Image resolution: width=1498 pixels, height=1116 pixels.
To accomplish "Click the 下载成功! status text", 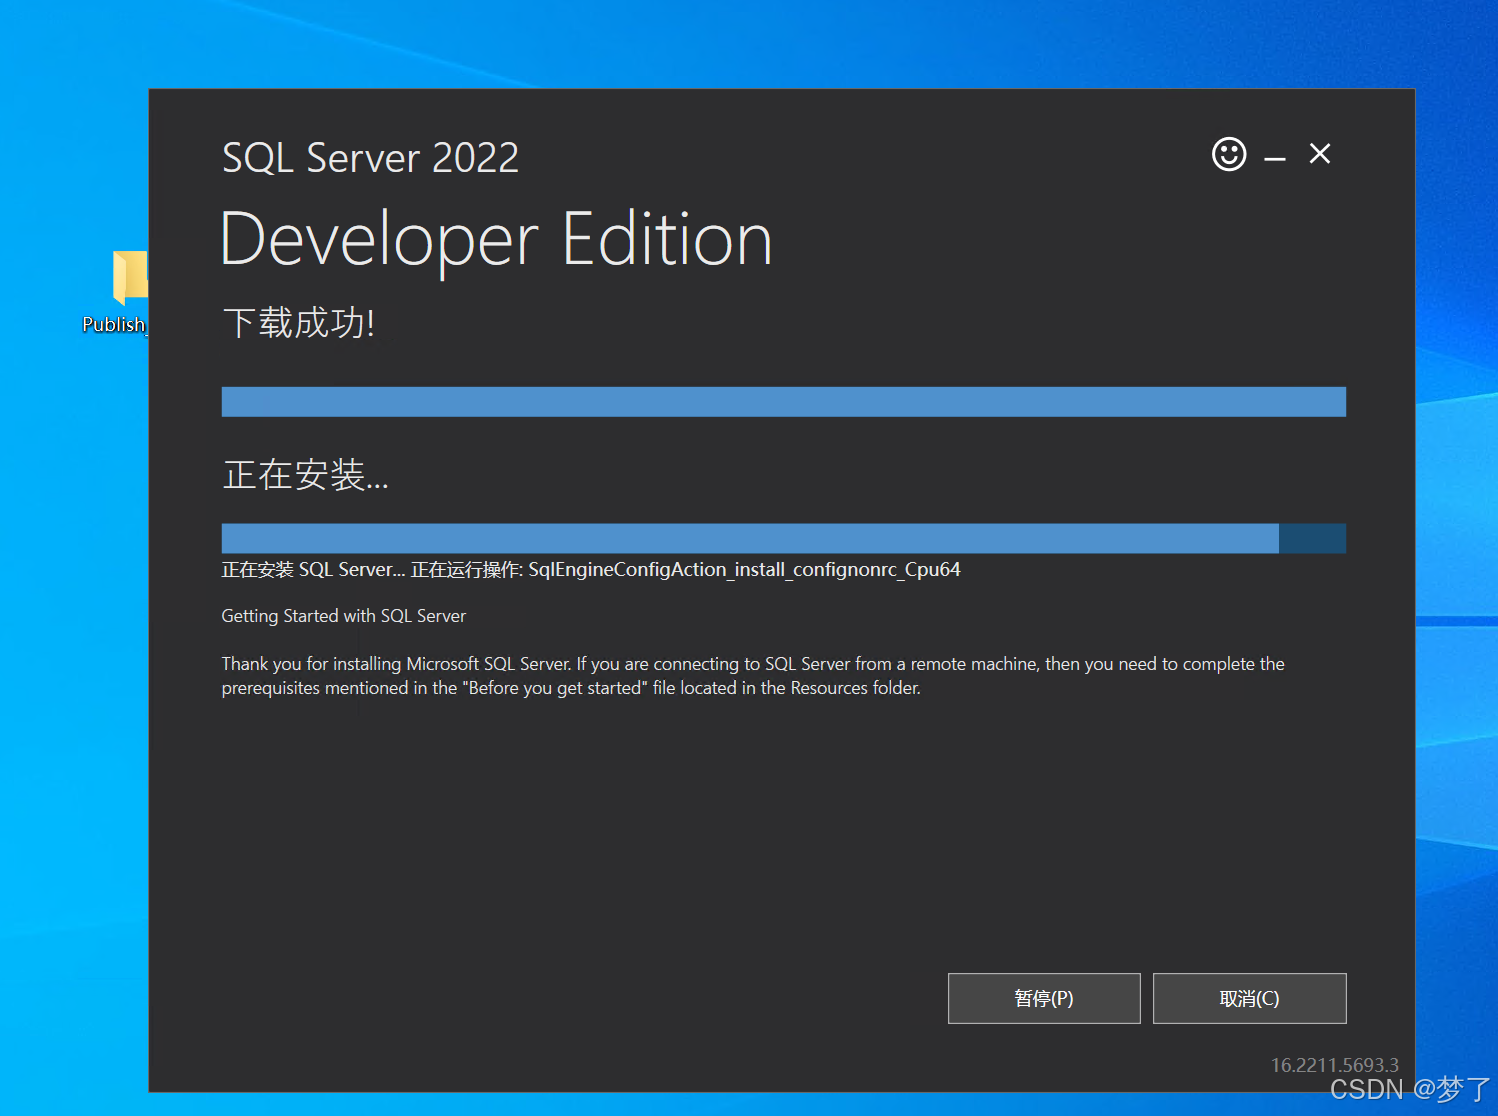I will (x=299, y=323).
